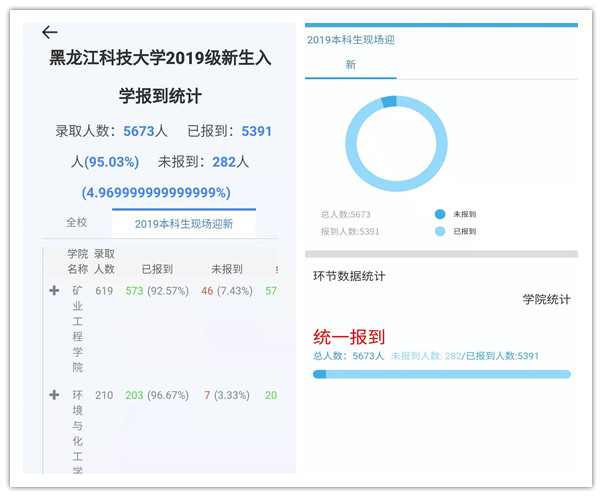This screenshot has height=497, width=602.
Task: Tap the dark blue donut chart segment
Action: tap(389, 102)
